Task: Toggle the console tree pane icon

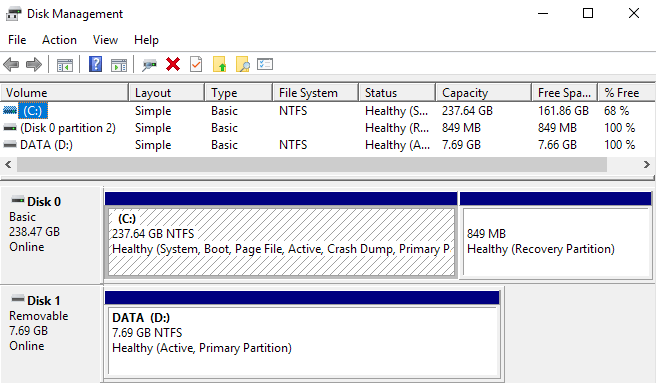Action: (64, 65)
